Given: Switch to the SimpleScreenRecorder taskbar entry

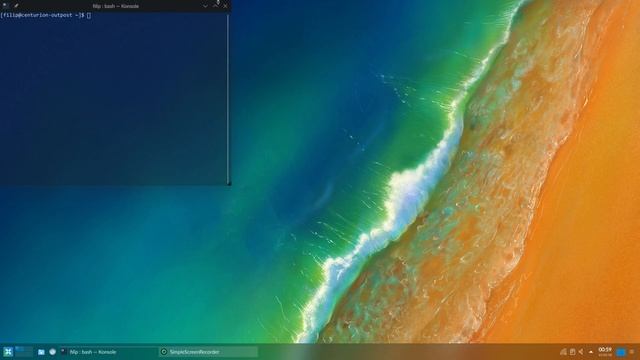Looking at the screenshot, I should [x=208, y=352].
